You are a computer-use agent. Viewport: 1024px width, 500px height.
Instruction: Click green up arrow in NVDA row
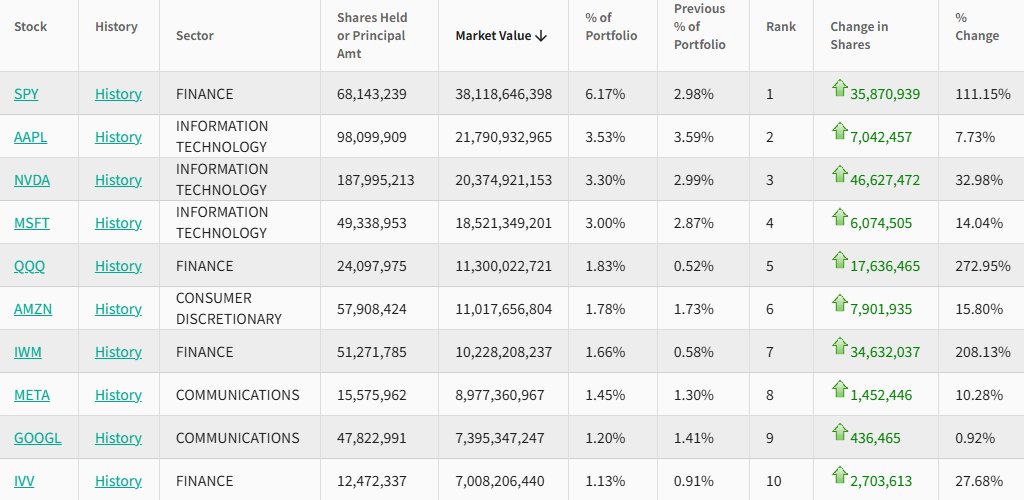(839, 176)
